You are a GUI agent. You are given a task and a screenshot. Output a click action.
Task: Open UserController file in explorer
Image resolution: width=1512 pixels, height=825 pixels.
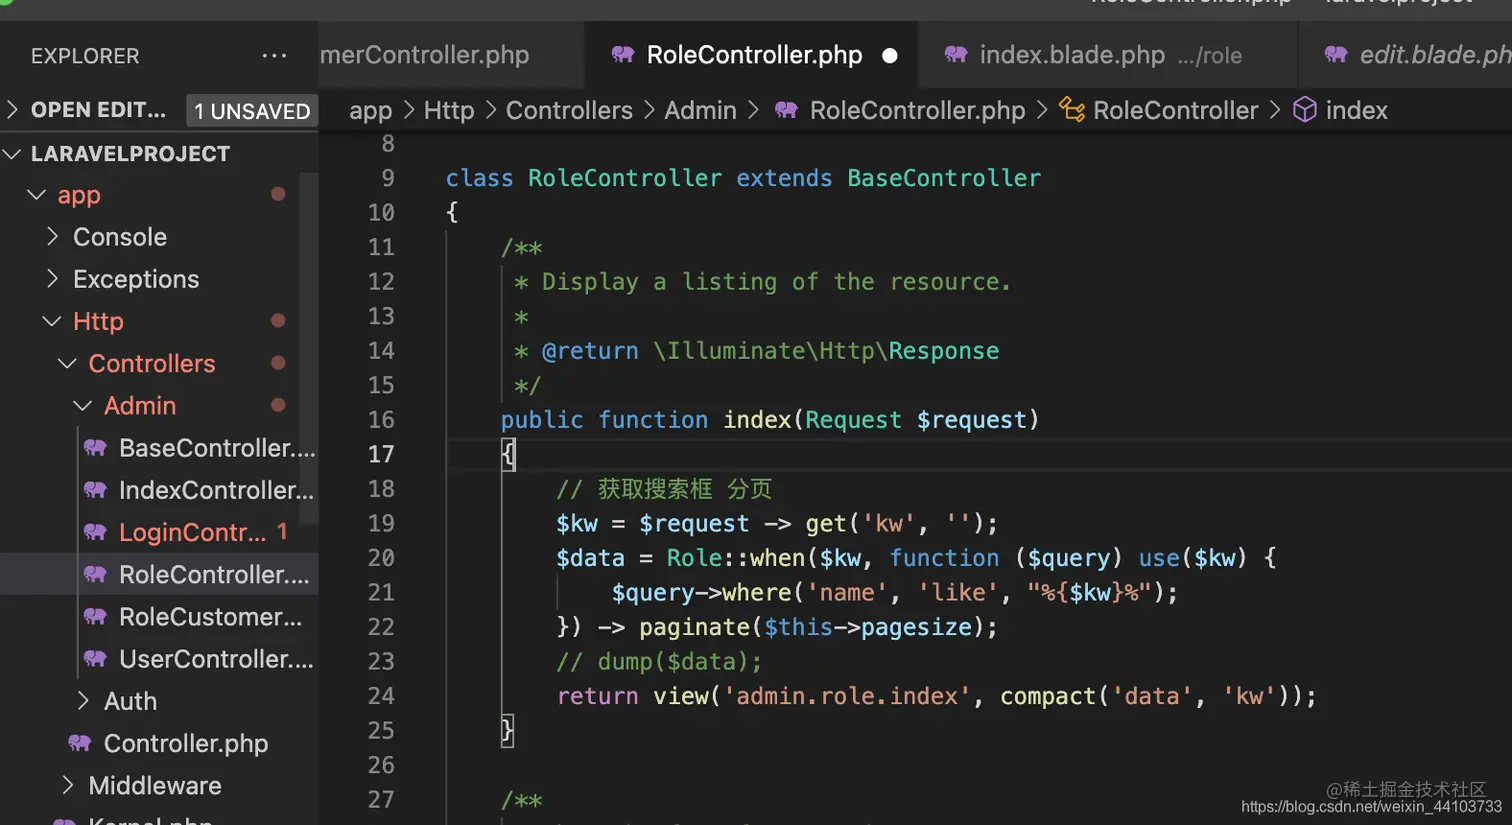159,659
